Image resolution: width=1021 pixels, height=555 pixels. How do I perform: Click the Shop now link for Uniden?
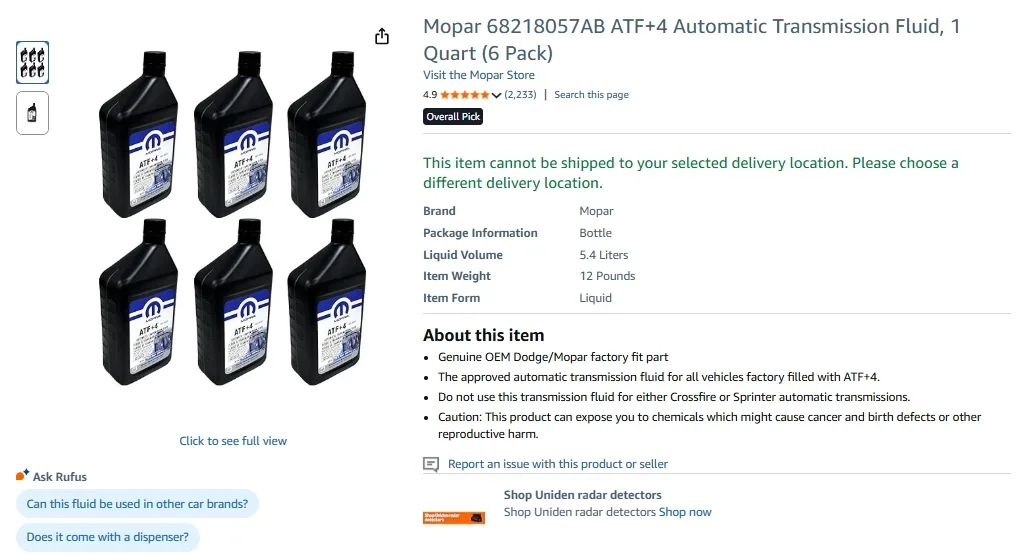tap(685, 512)
